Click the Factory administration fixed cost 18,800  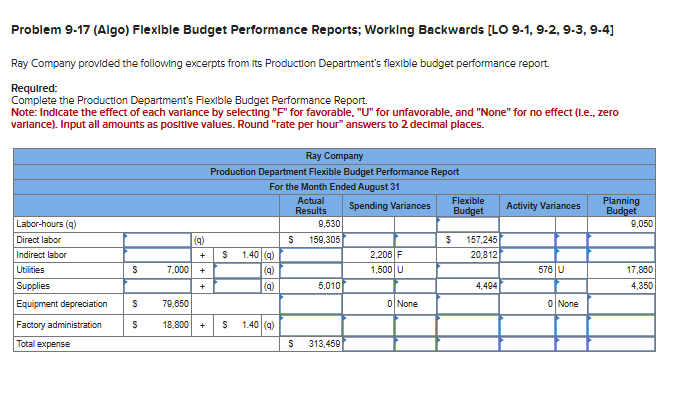(175, 325)
